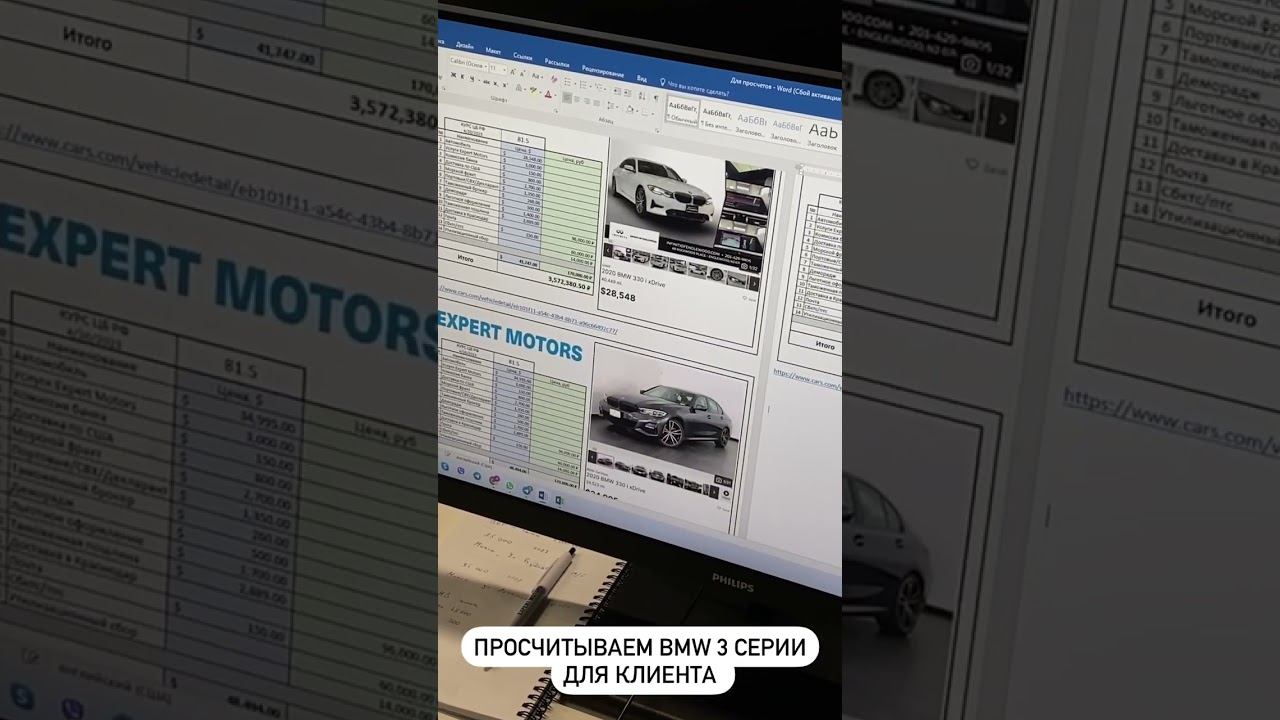Viewport: 1280px width, 720px height.
Task: Click the Word icon in the taskbar
Action: pyautogui.click(x=543, y=495)
